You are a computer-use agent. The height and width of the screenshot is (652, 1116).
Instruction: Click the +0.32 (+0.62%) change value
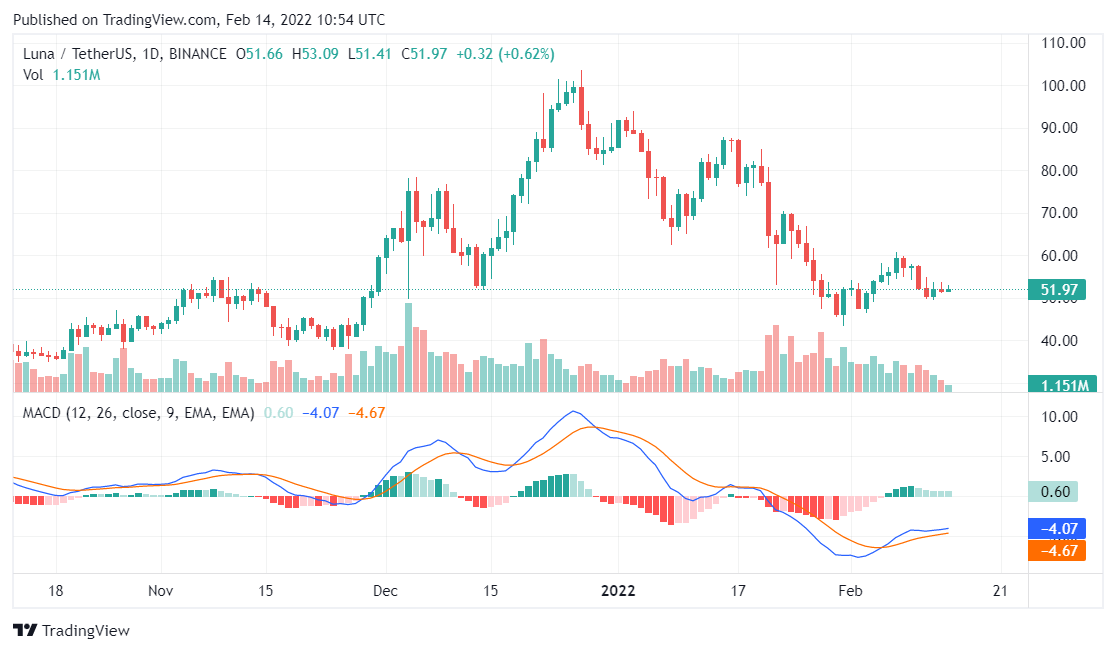point(505,54)
